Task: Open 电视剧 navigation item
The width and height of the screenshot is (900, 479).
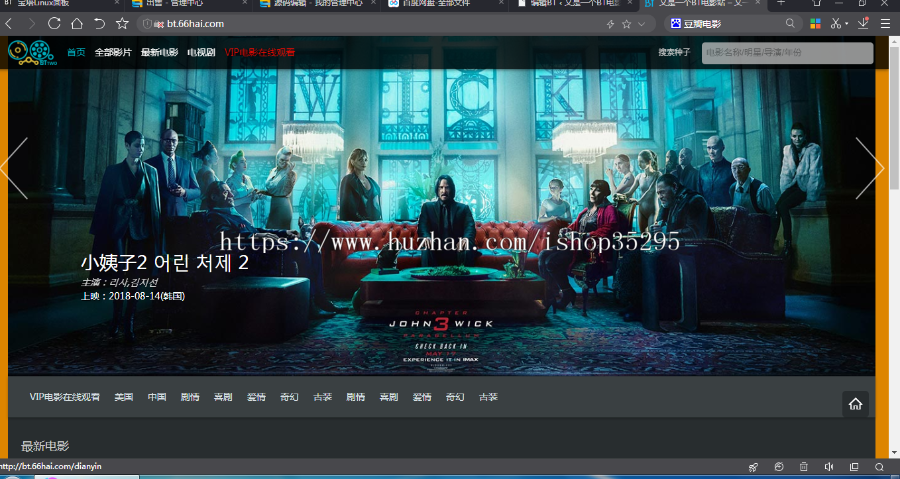Action: pos(201,52)
